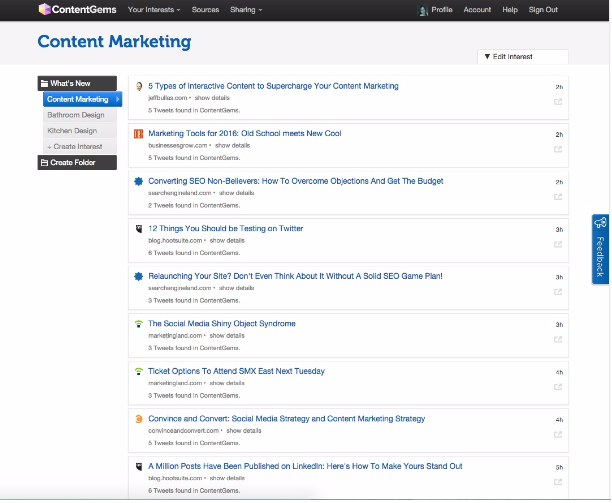Open 12 Things You Should be Testing on Twitter
This screenshot has width=612, height=503.
[226, 229]
